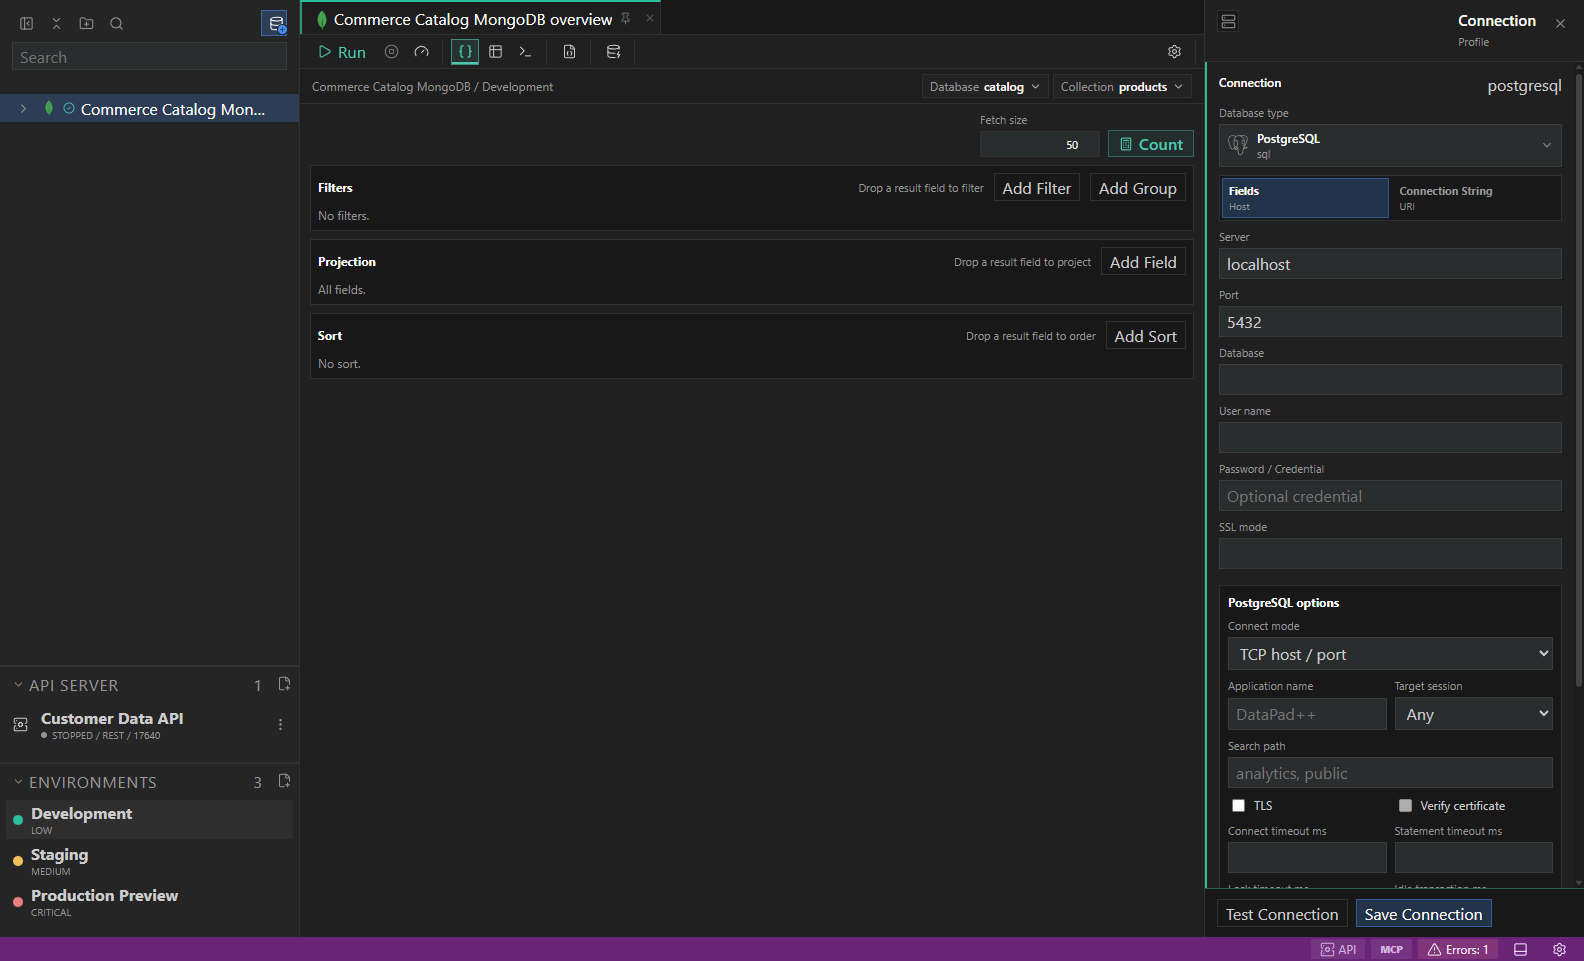This screenshot has width=1584, height=961.
Task: Click Add Filter button
Action: [1037, 188]
